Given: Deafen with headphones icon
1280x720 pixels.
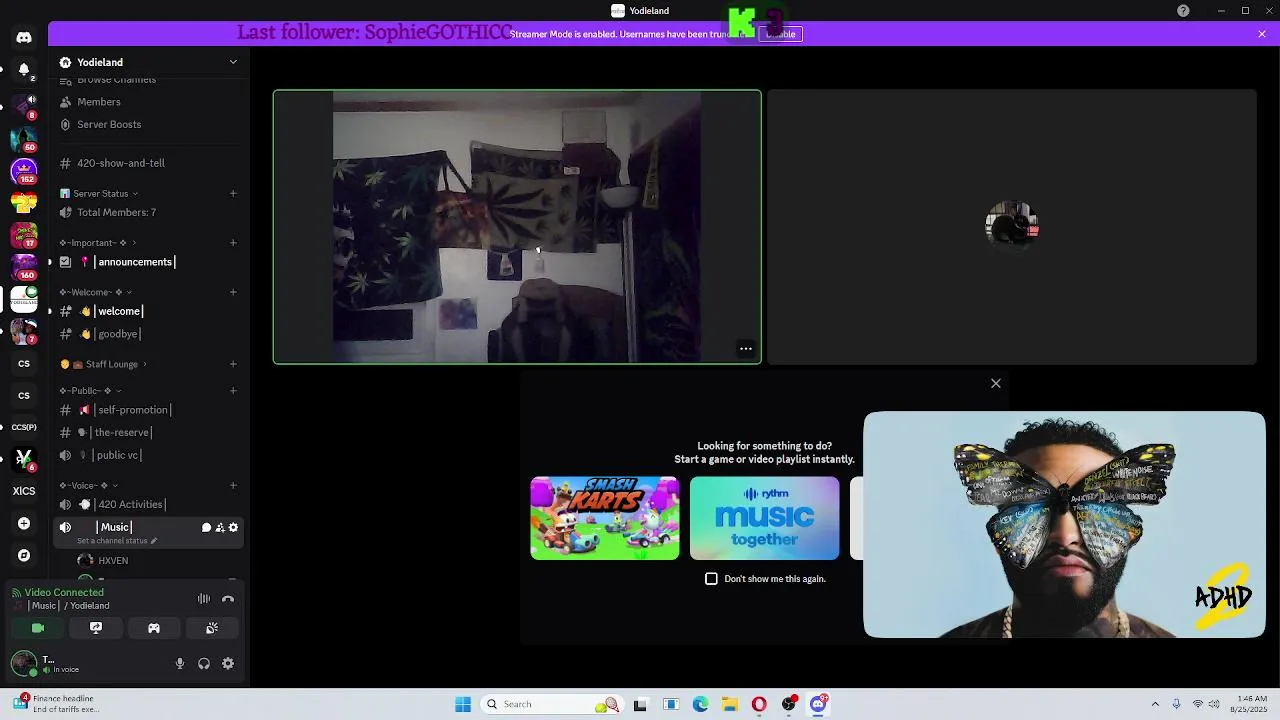Looking at the screenshot, I should [204, 663].
